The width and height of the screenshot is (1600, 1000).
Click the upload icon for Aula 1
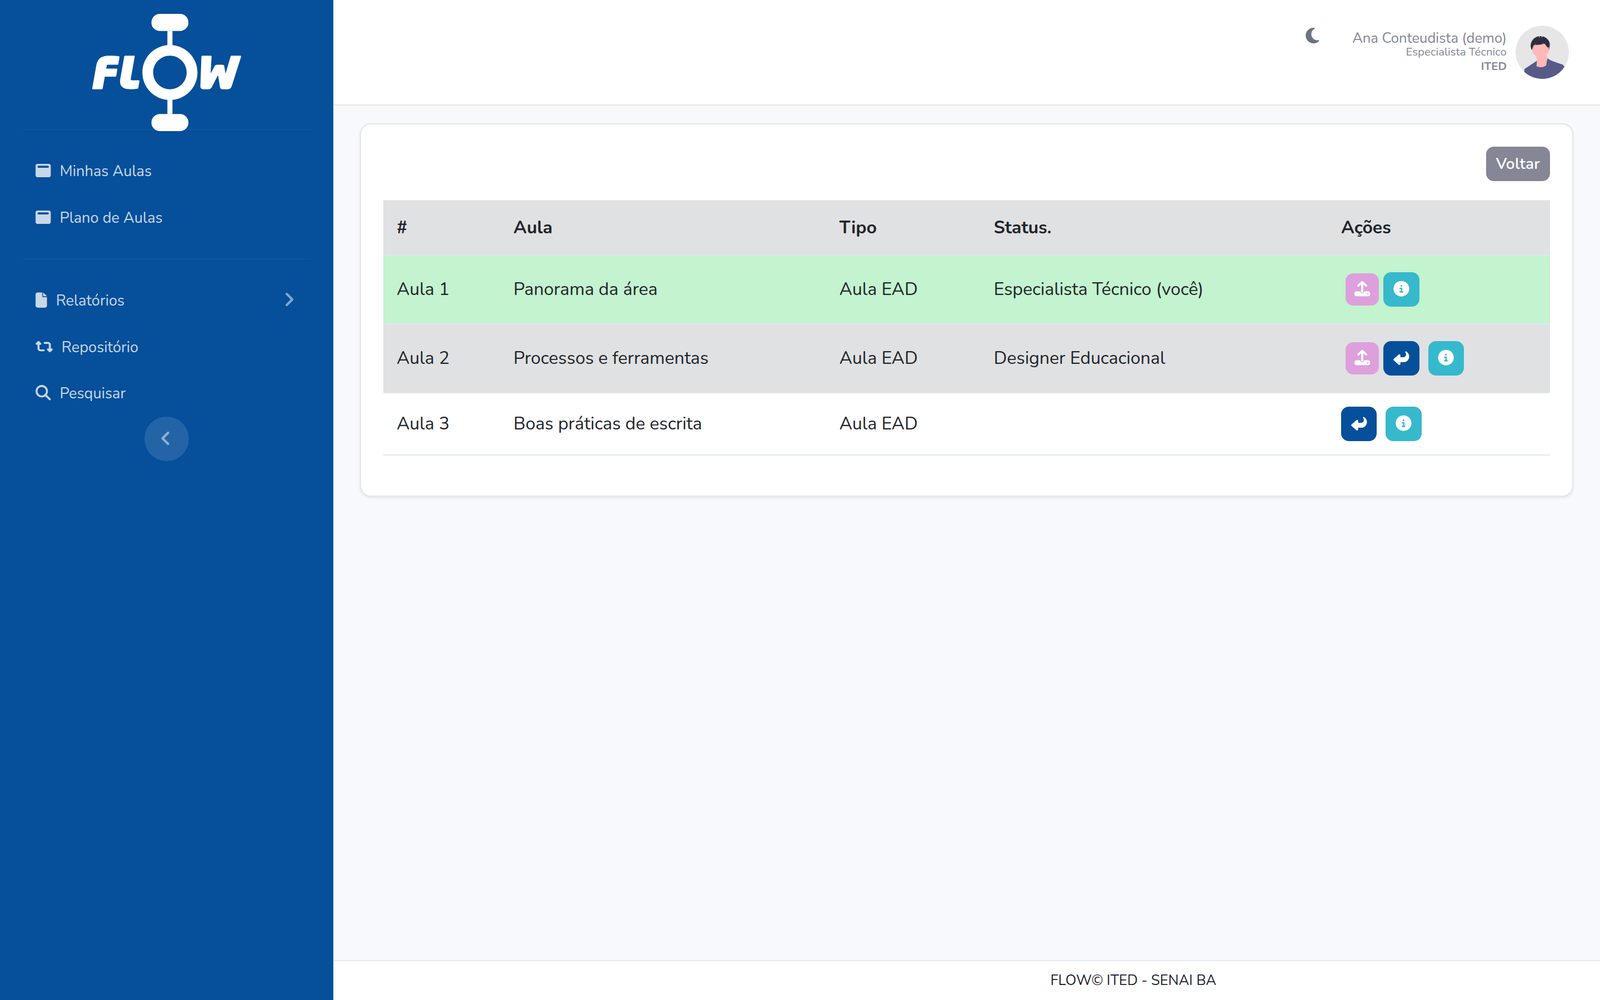(1362, 289)
